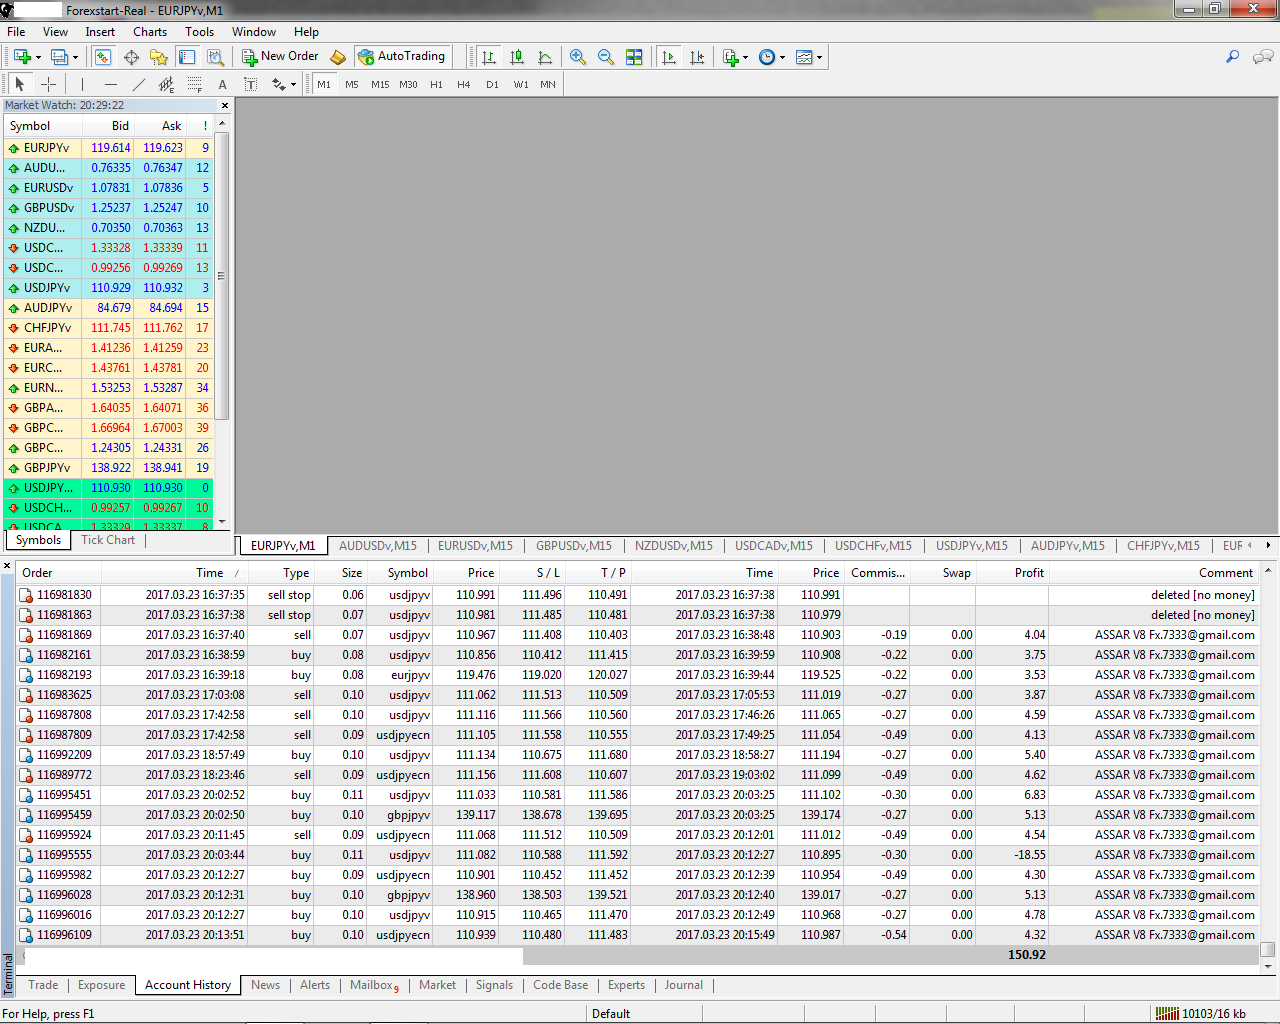Toggle the AutoTrading button
This screenshot has height=1024, width=1280.
pos(402,57)
